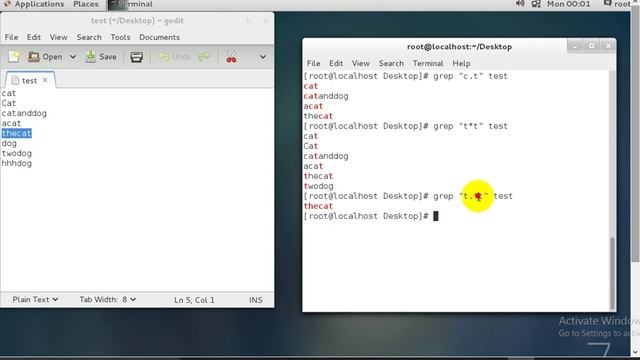This screenshot has height=360, width=640.
Task: Click the 'acat' line in gedit
Action: 11,123
